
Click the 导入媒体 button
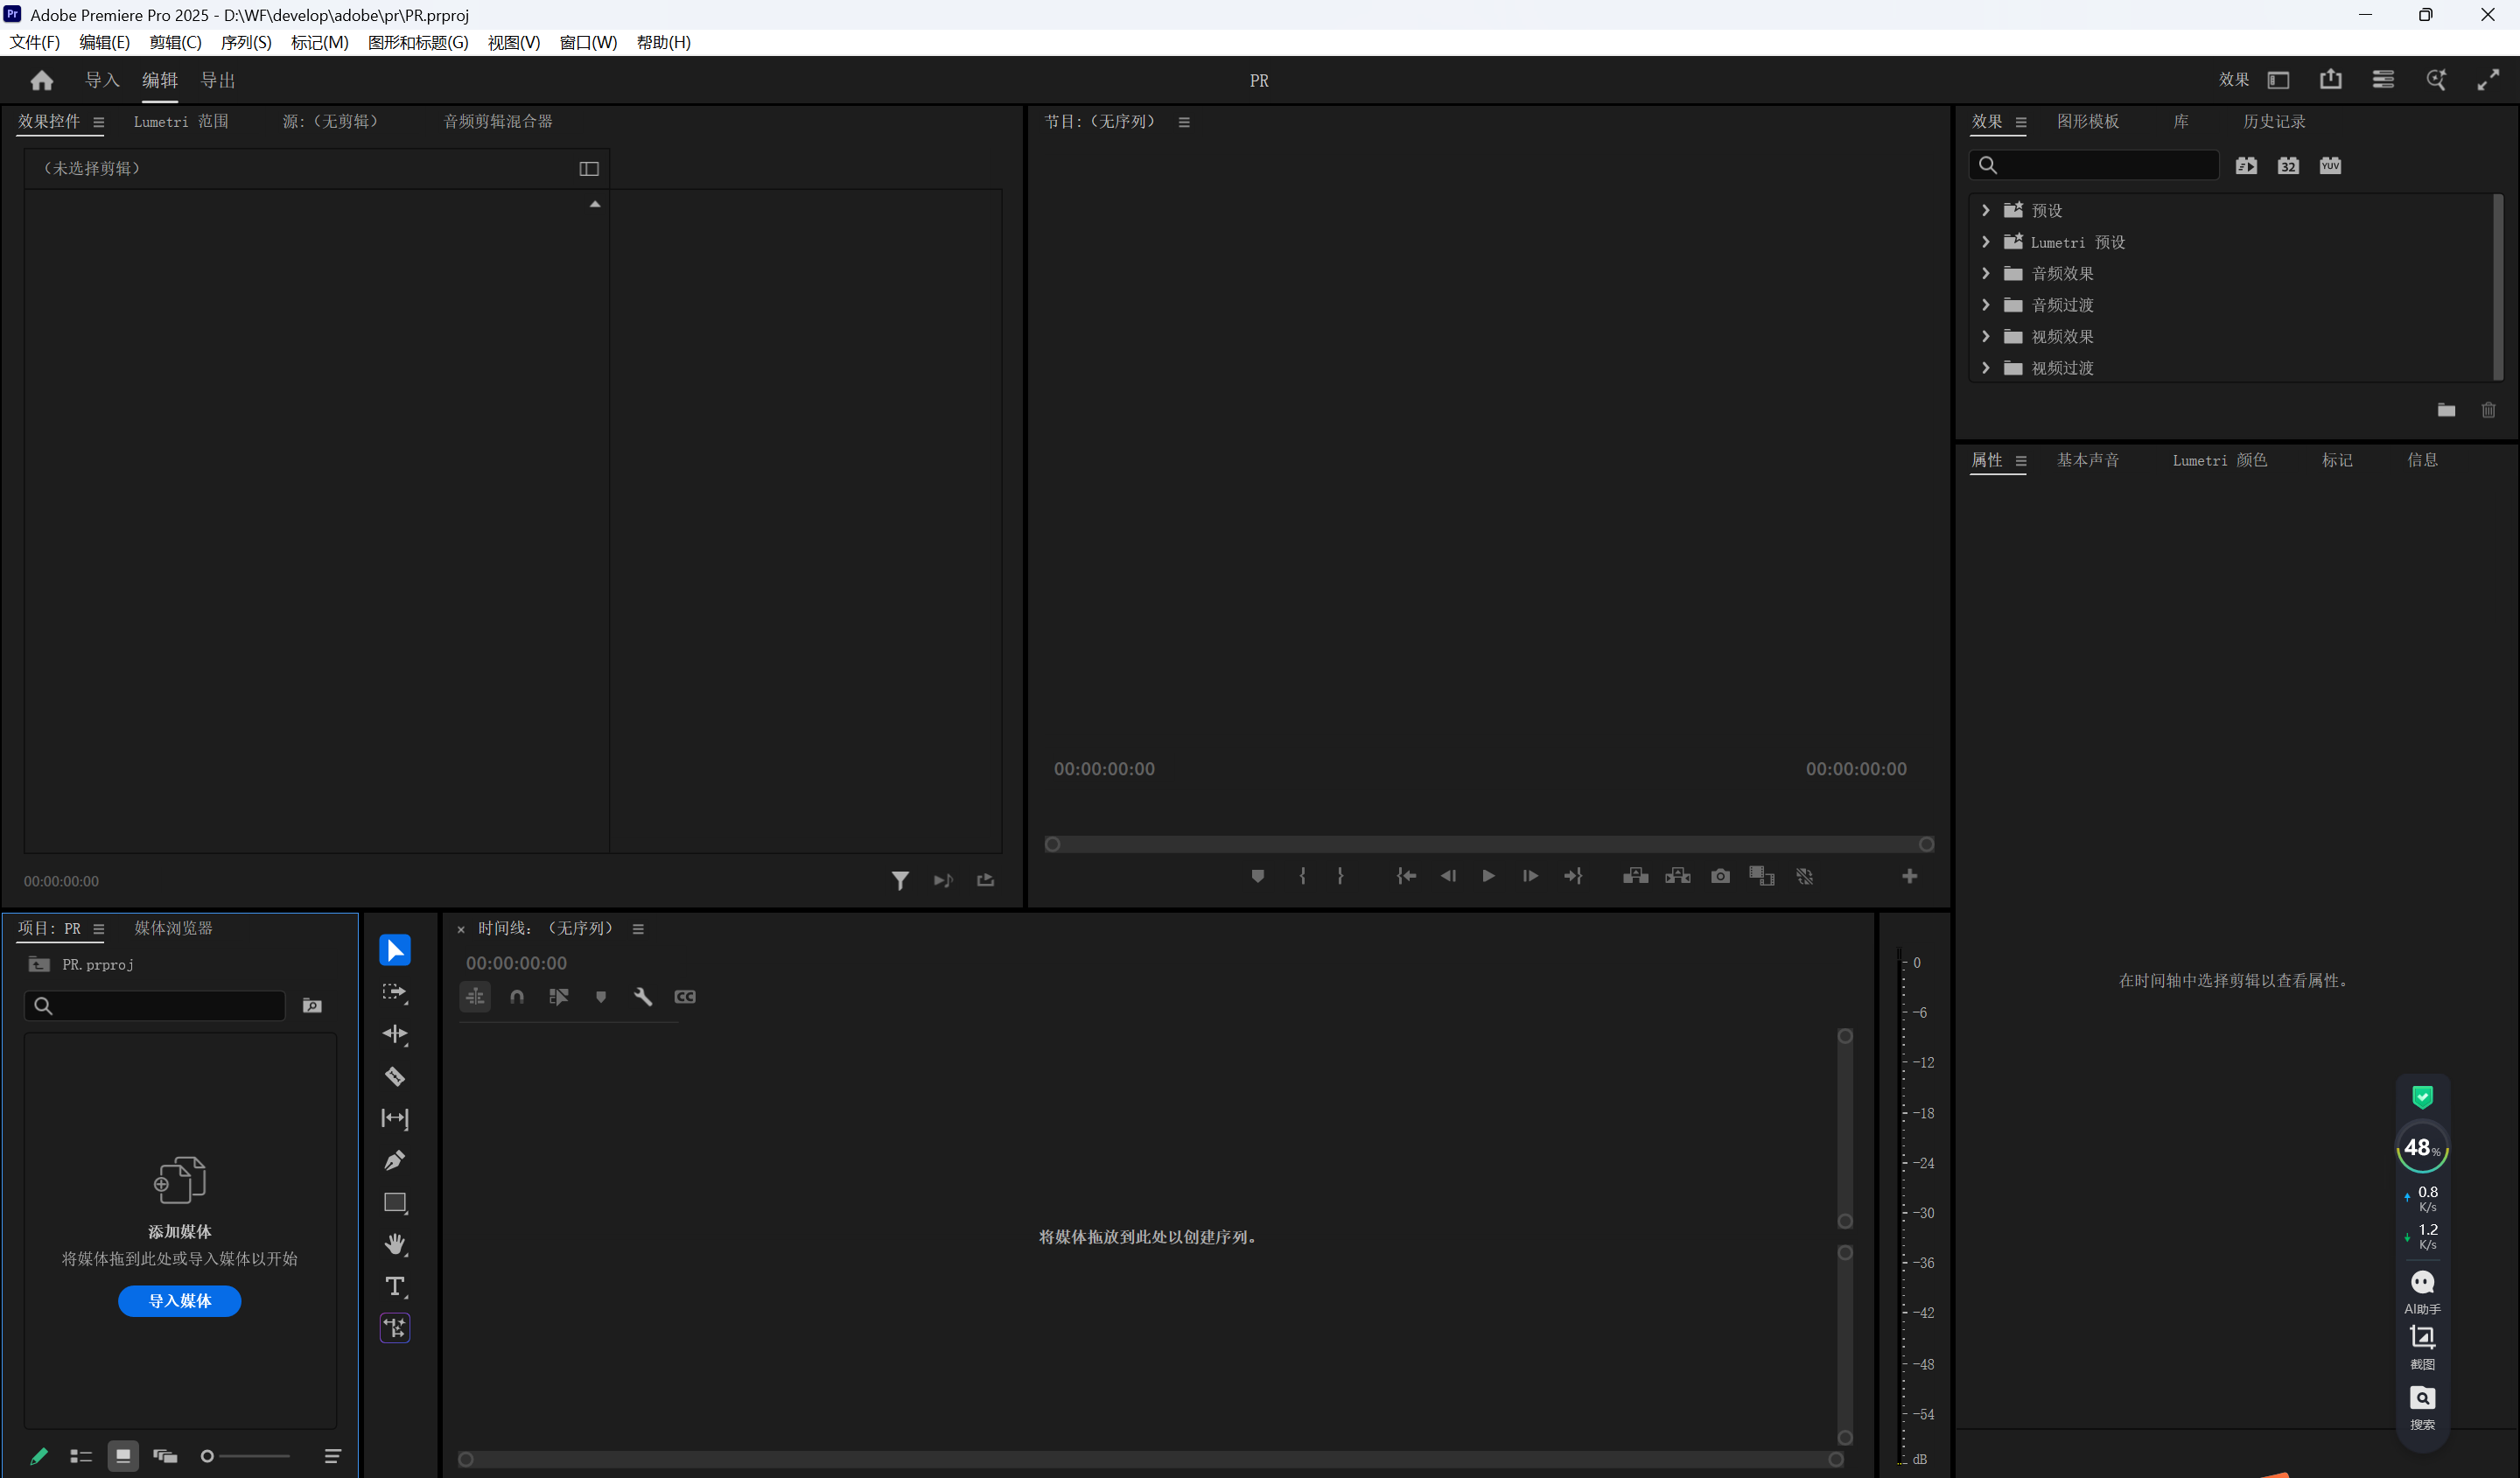(x=180, y=1301)
